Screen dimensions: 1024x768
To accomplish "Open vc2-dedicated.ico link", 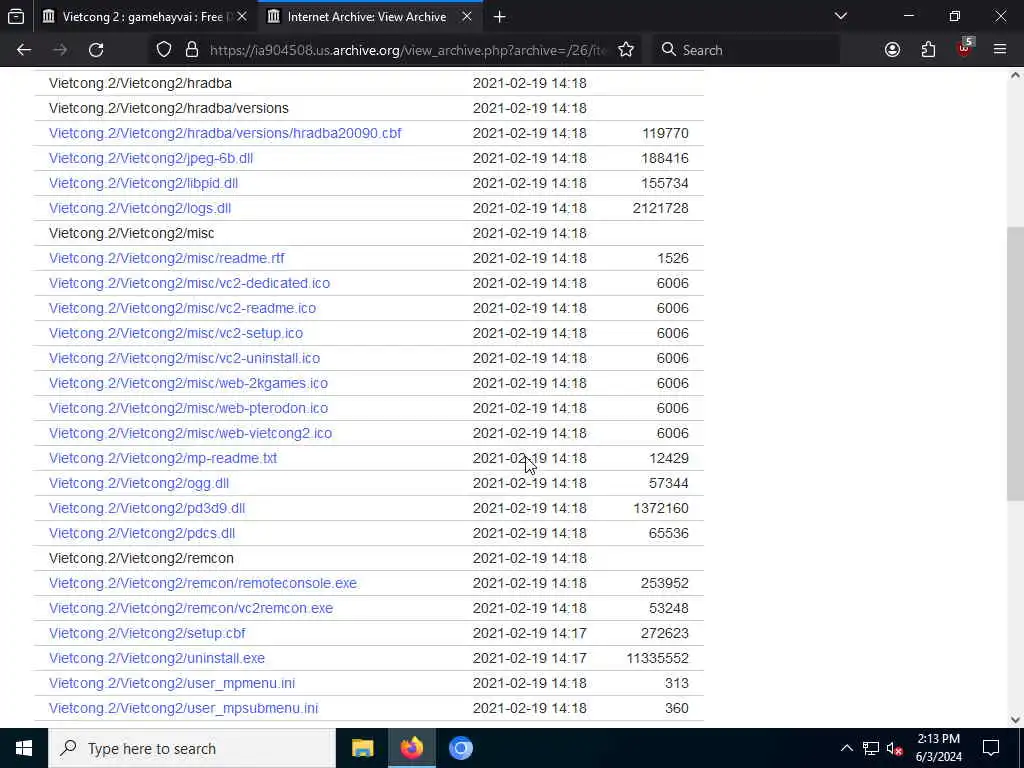I will coord(189,283).
